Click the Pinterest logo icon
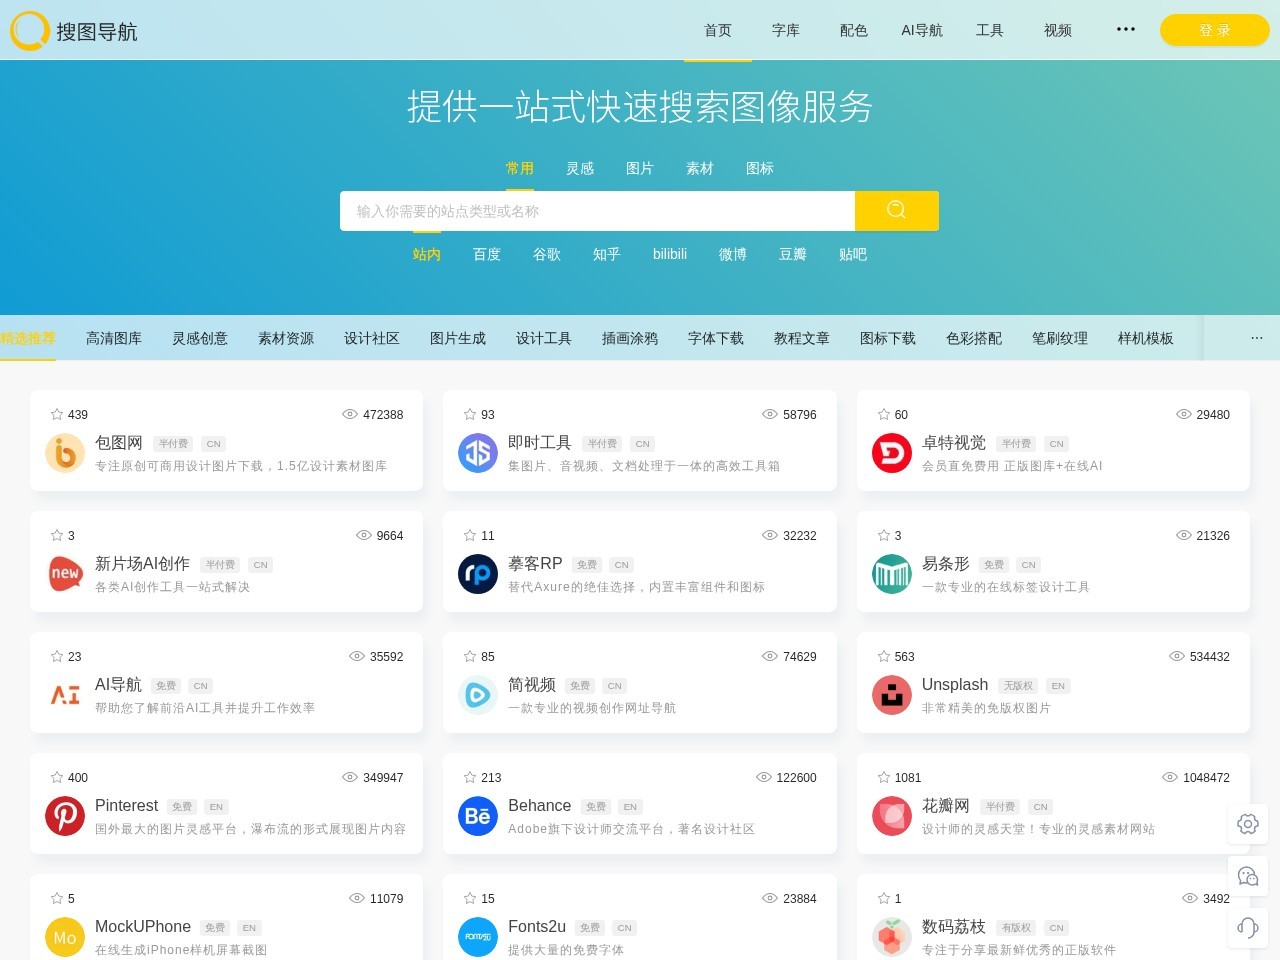The height and width of the screenshot is (960, 1280). [x=65, y=816]
